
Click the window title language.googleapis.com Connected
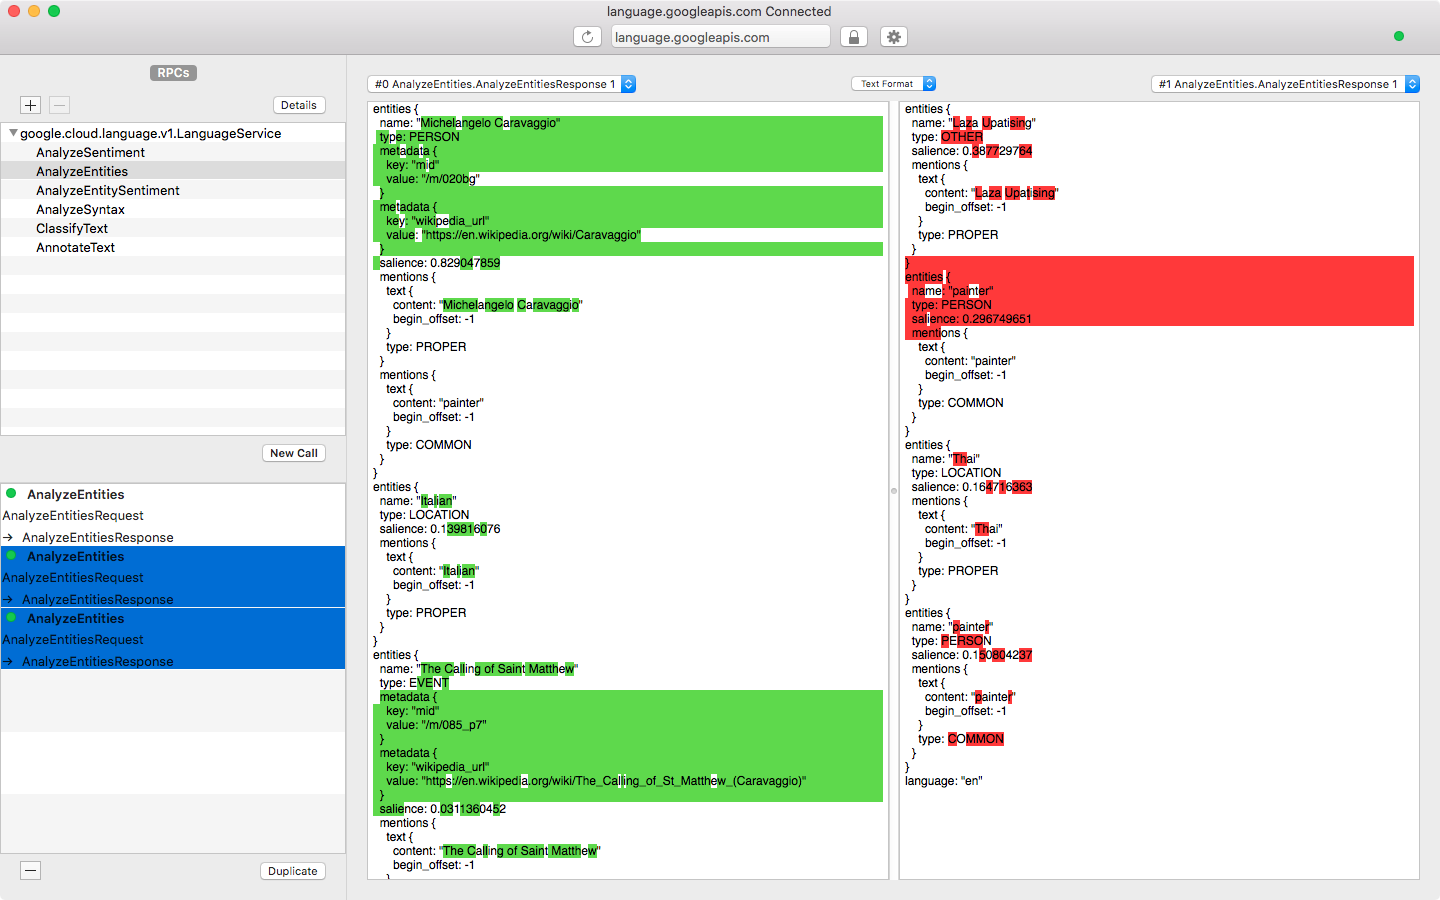[719, 11]
